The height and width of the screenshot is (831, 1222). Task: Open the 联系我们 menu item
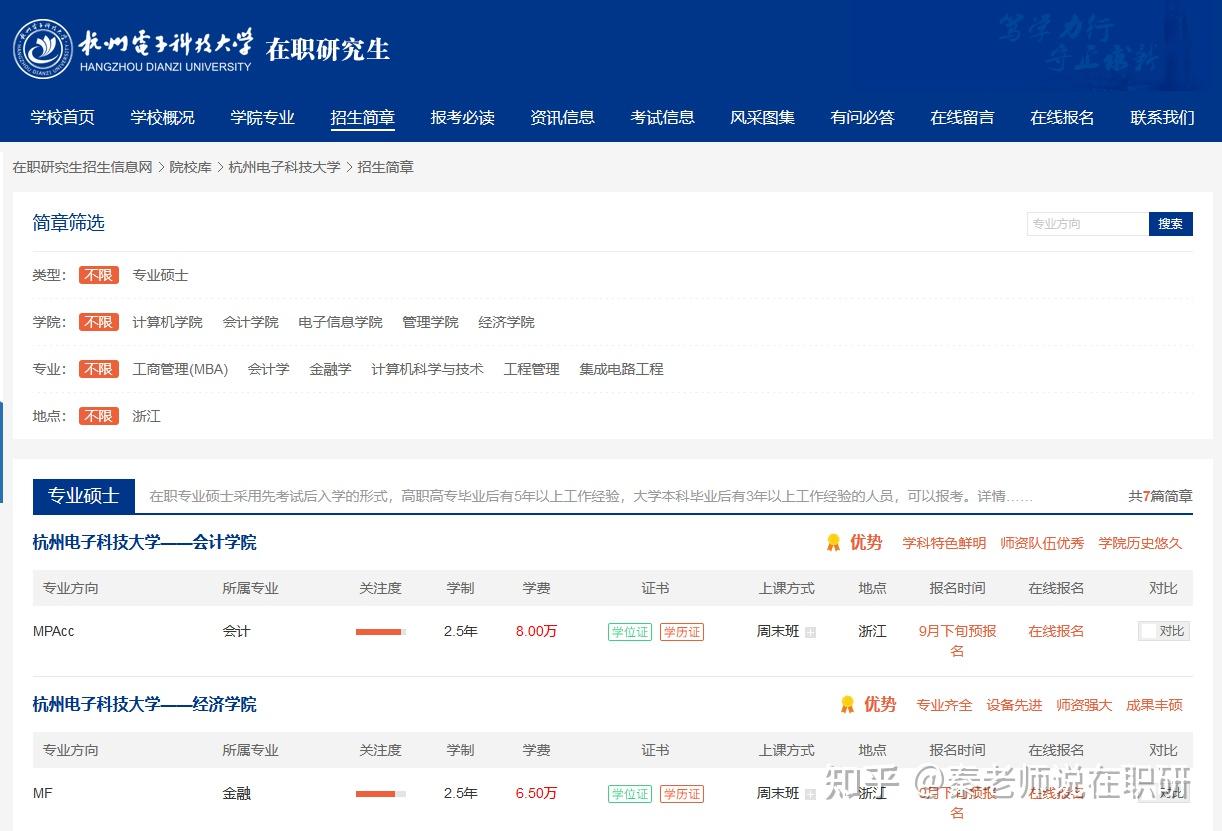1163,117
